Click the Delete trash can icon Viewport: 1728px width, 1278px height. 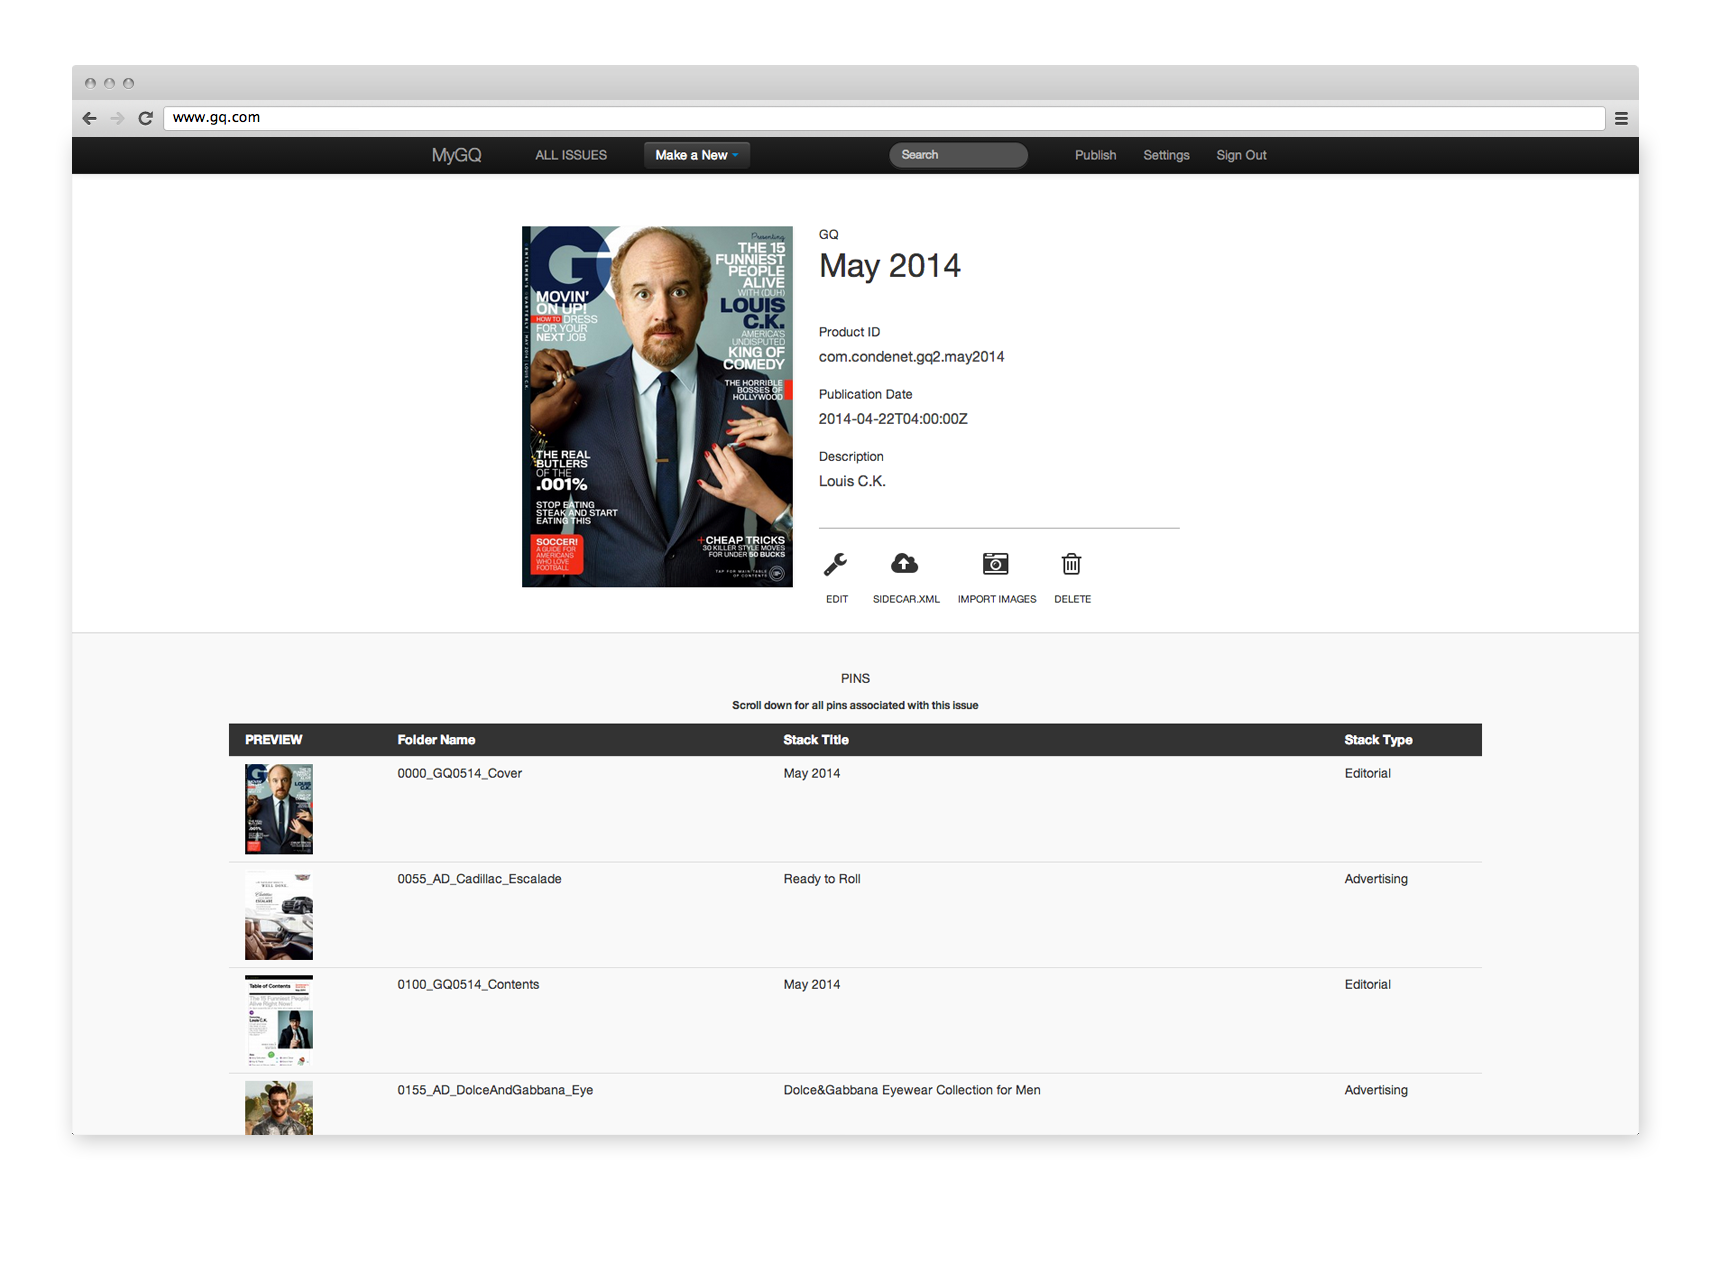point(1071,565)
